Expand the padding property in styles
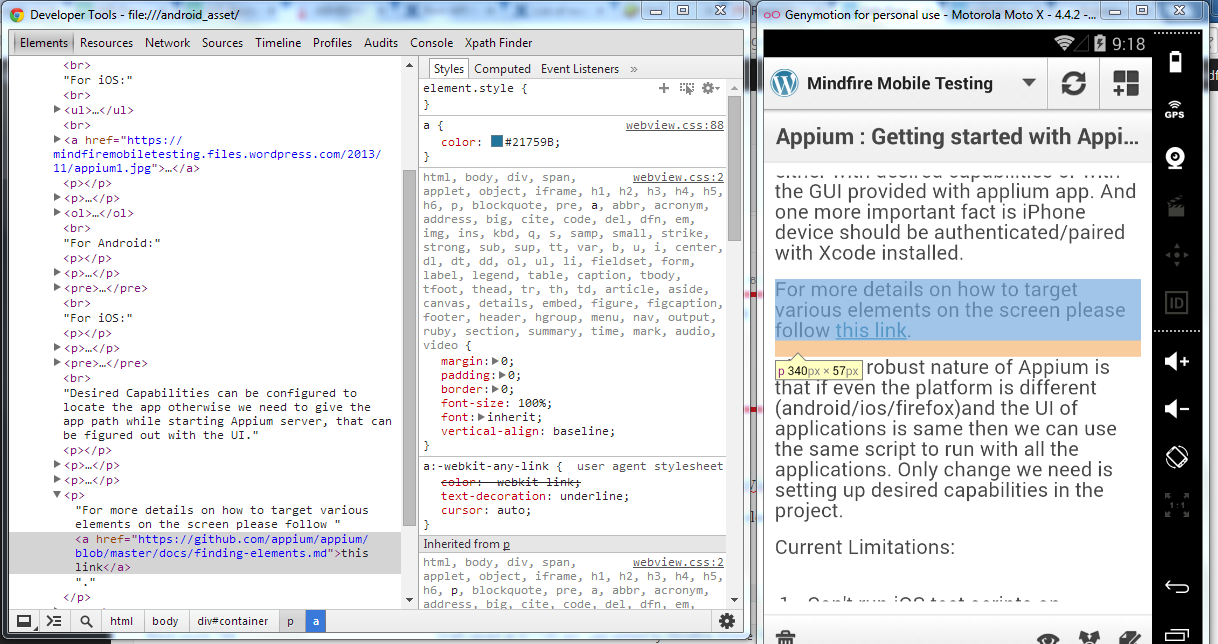Viewport: 1218px width, 644px height. [501, 375]
